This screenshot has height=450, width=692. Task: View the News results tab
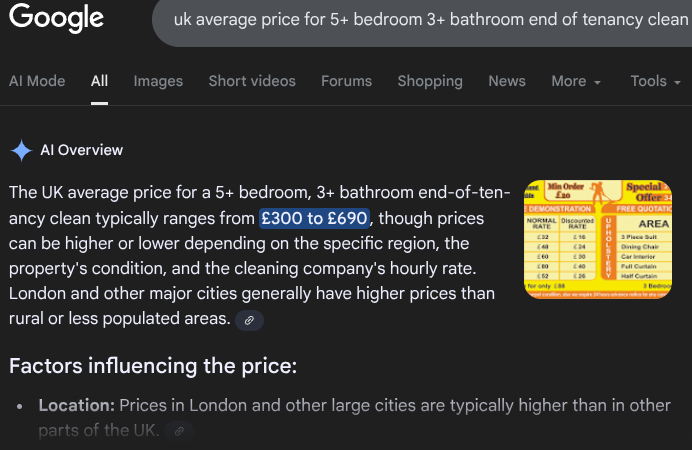507,81
